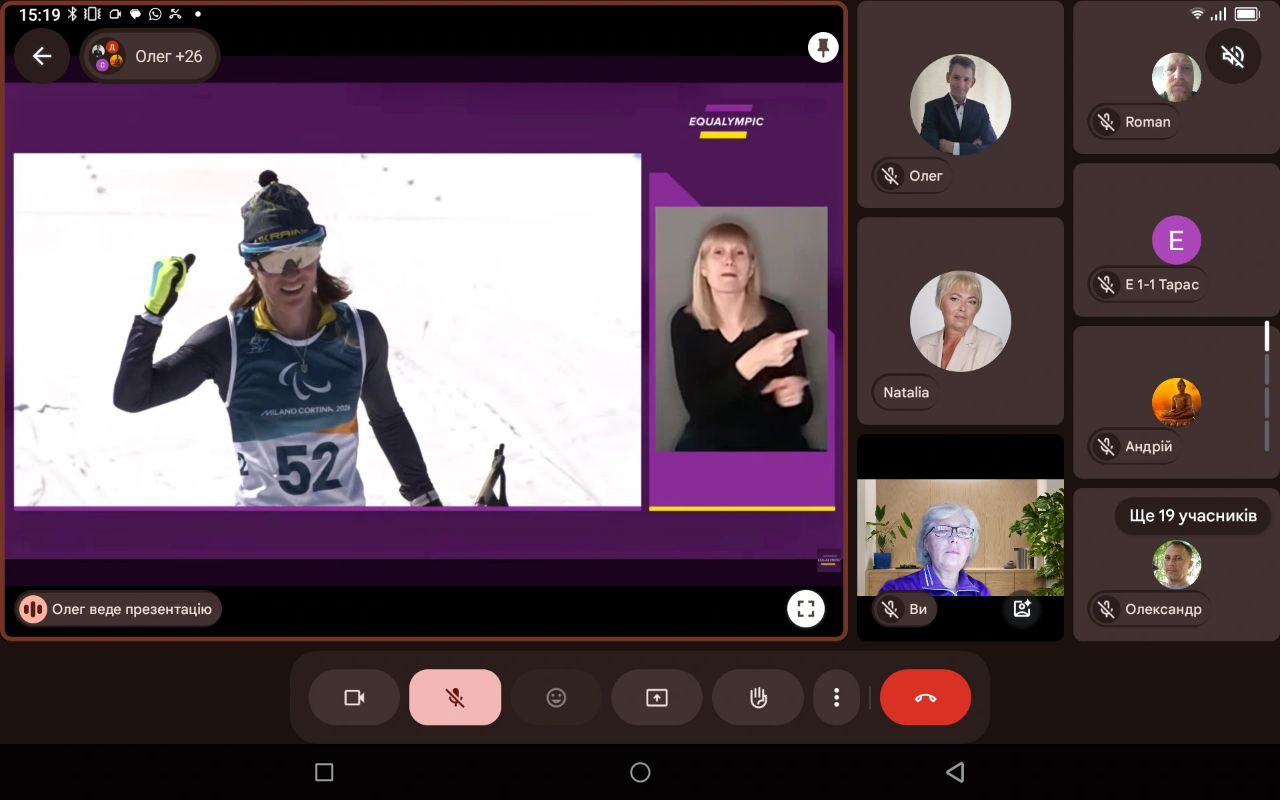Tap the E 1-1 Тарас name label
The height and width of the screenshot is (800, 1280).
pyautogui.click(x=1162, y=284)
